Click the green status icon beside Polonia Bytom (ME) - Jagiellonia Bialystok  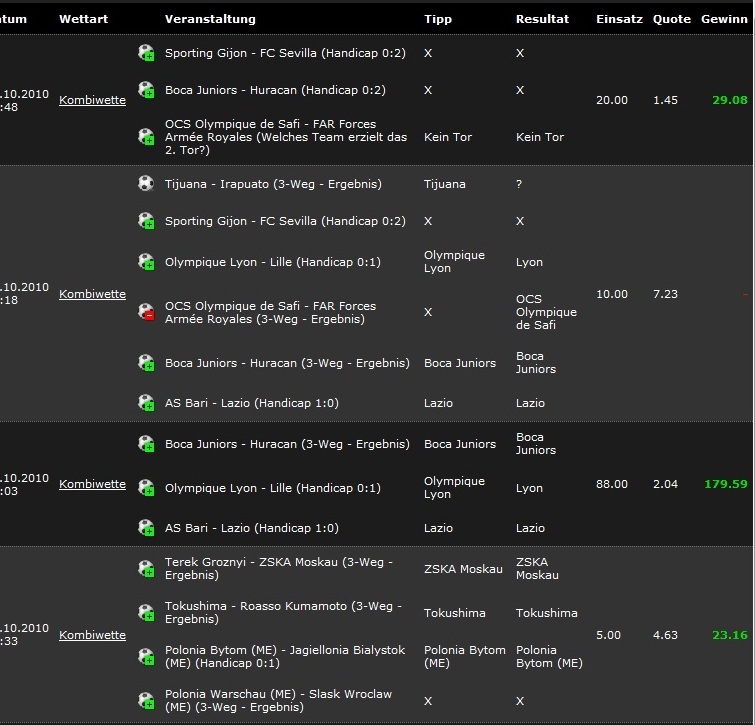pos(146,657)
